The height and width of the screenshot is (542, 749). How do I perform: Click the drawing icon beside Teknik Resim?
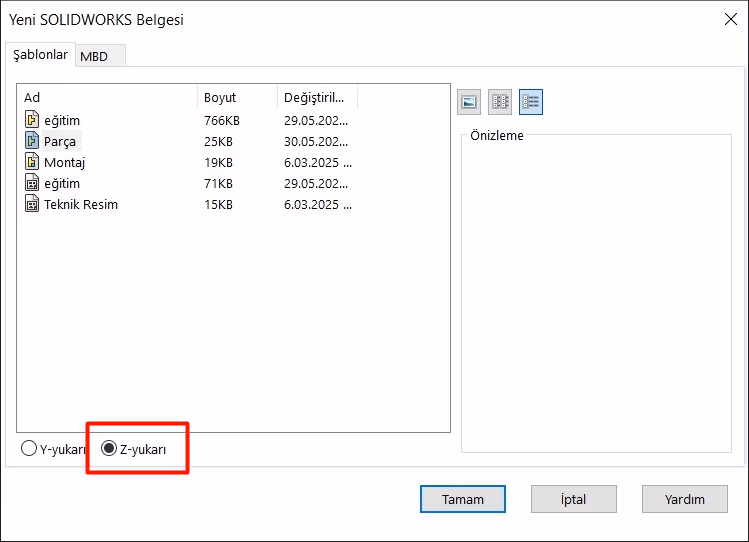pos(32,204)
